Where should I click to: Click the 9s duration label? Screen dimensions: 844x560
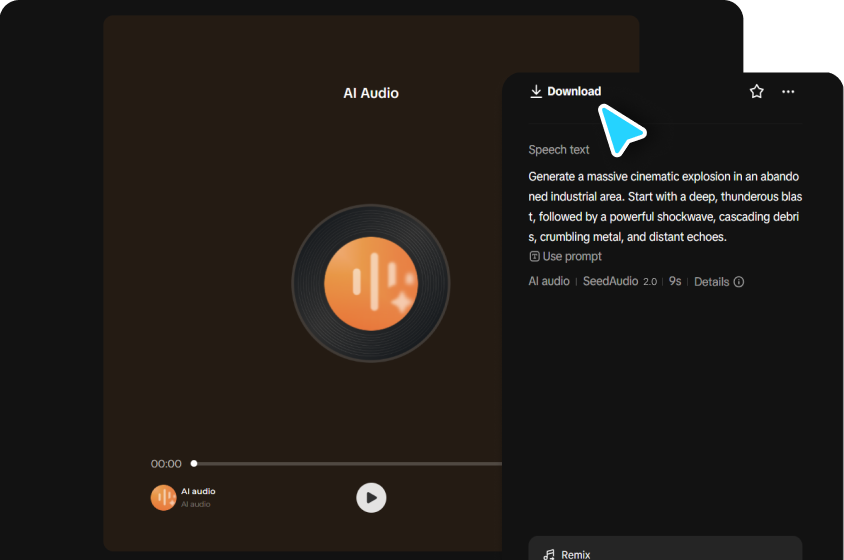(675, 281)
